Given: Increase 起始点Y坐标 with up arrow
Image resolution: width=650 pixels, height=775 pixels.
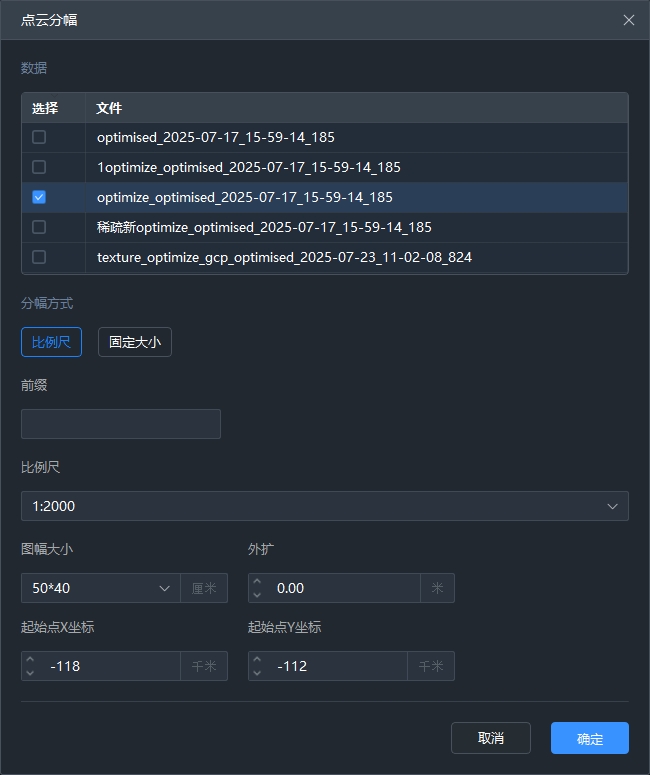Looking at the screenshot, I should (x=257, y=660).
